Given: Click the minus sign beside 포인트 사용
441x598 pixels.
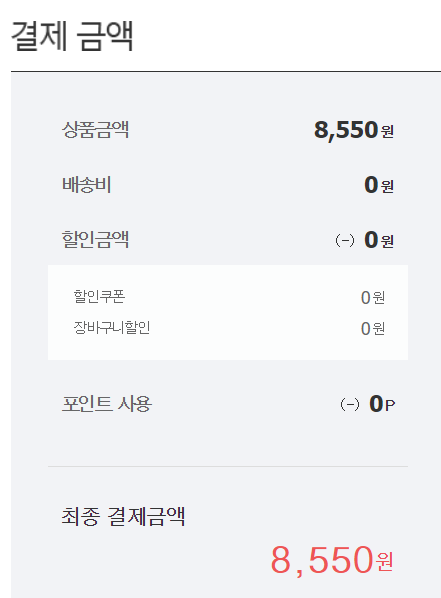Looking at the screenshot, I should (350, 404).
